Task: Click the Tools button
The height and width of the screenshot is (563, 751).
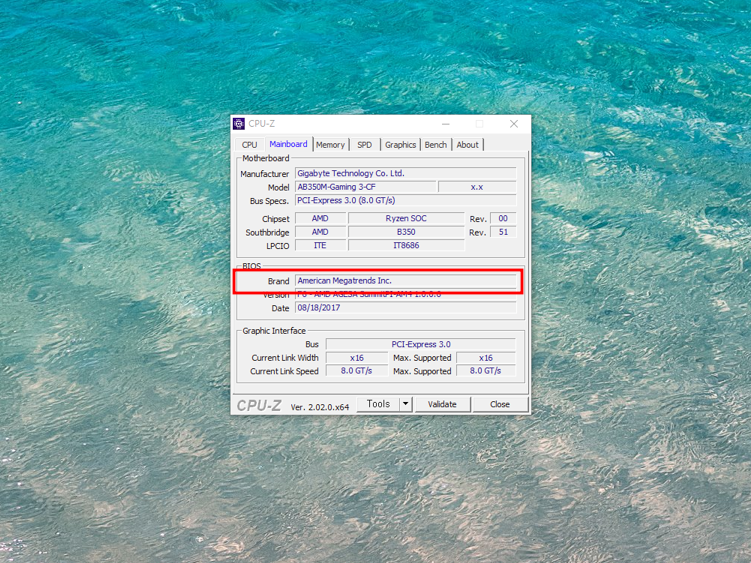Action: pyautogui.click(x=378, y=404)
